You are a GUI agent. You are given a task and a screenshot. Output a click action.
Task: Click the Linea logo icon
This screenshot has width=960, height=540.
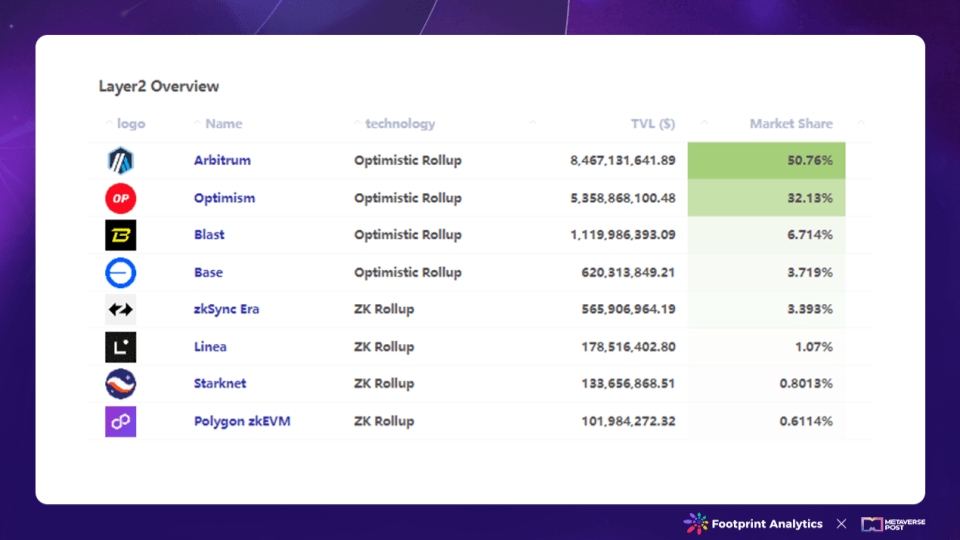click(121, 347)
